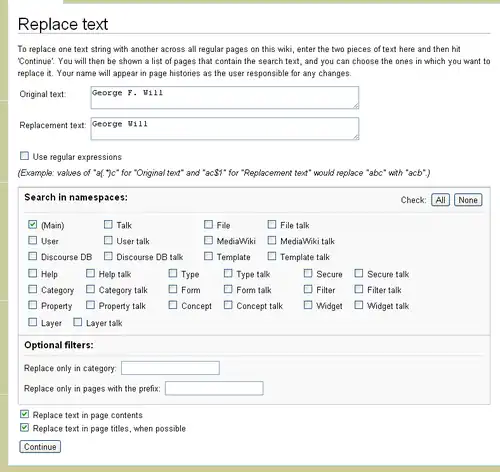Check the Form talk namespace
This screenshot has height=472, width=500.
click(228, 289)
